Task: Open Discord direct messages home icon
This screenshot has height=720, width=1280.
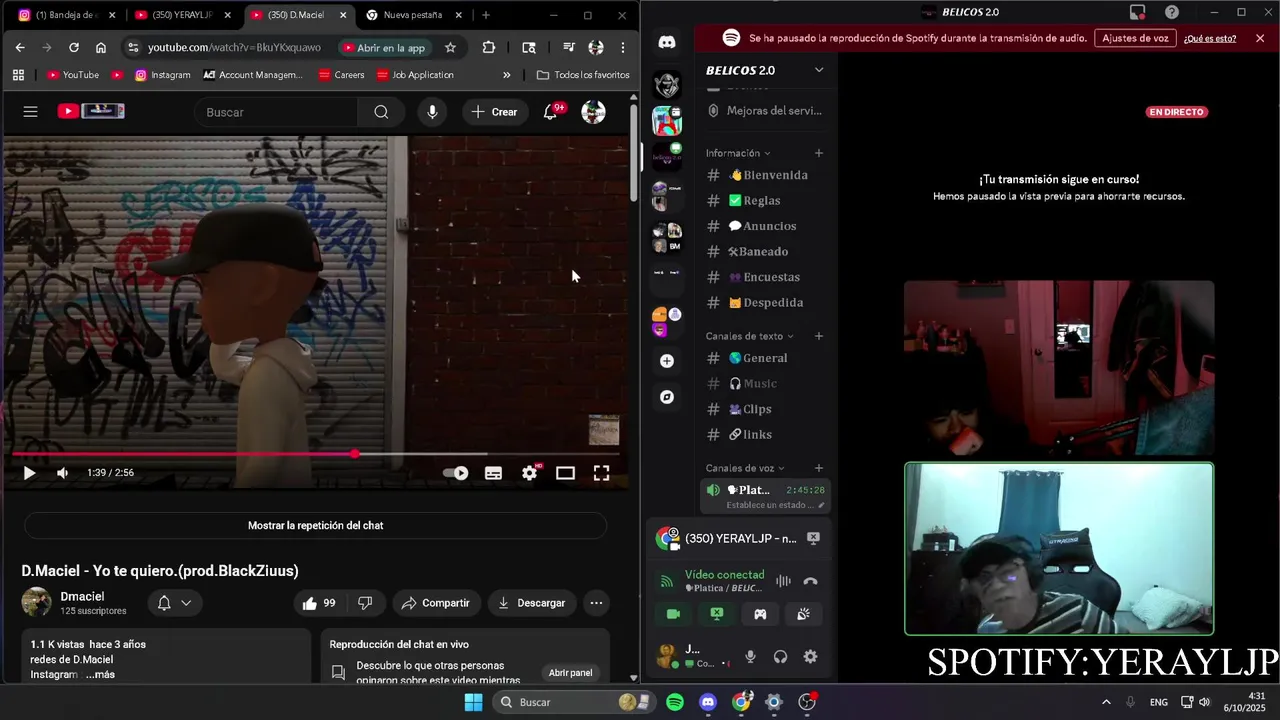Action: point(667,42)
